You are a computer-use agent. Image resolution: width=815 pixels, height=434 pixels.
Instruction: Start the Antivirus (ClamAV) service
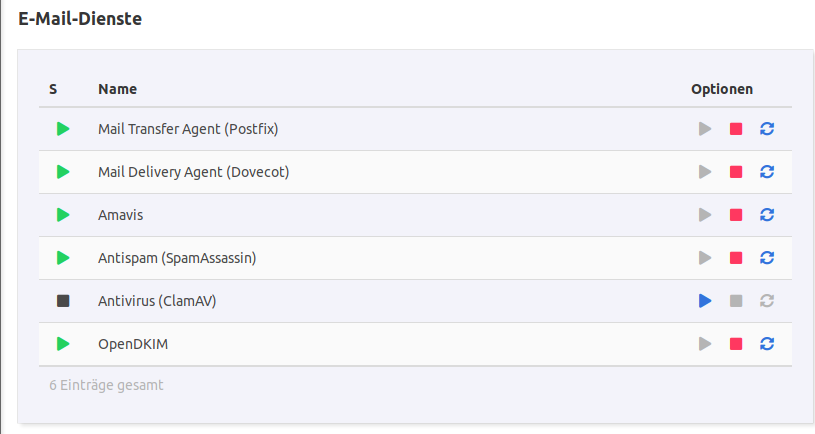pyautogui.click(x=705, y=301)
